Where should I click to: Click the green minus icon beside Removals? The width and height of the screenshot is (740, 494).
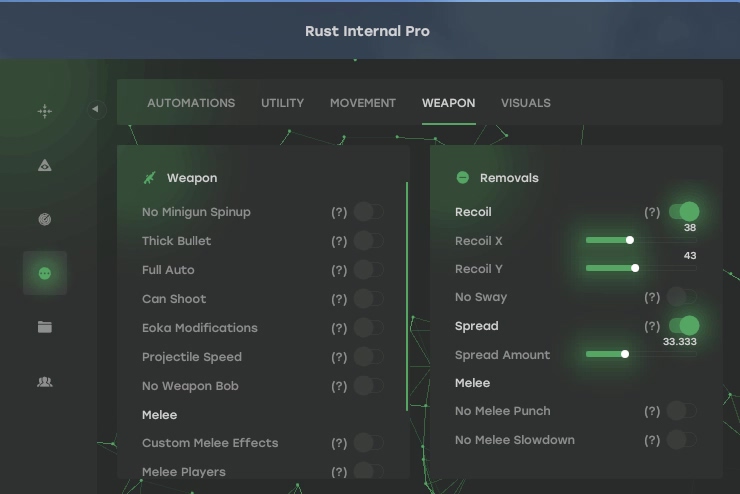[463, 178]
